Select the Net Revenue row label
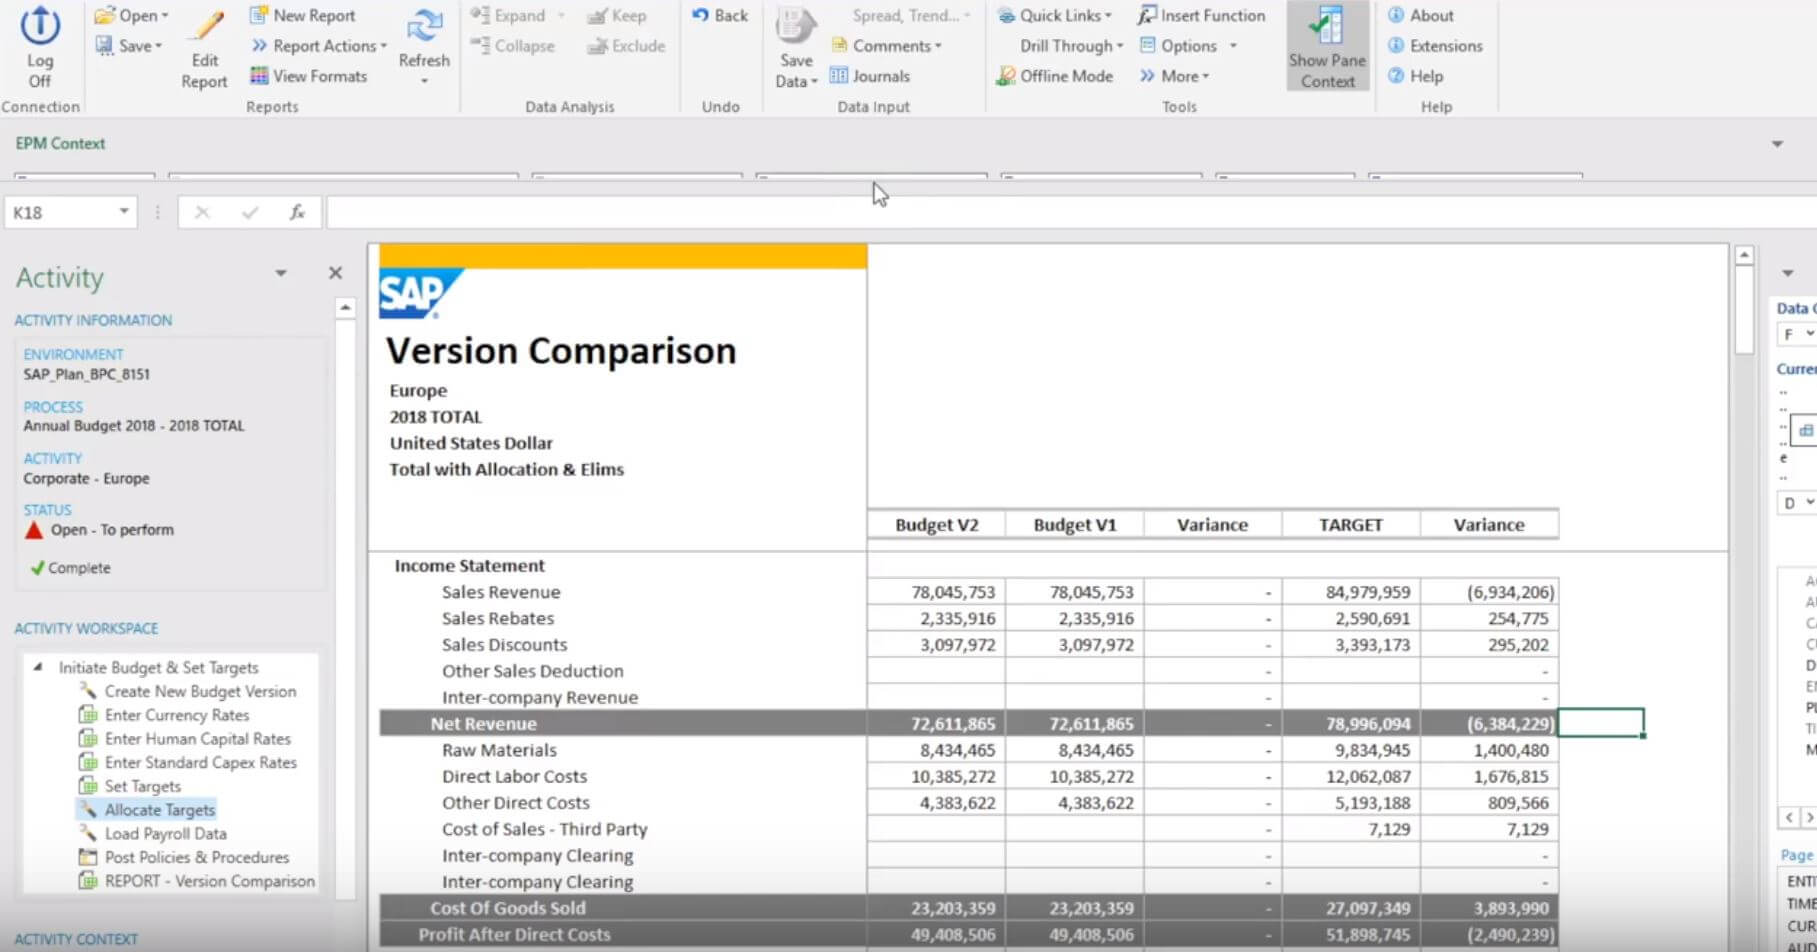 483,724
